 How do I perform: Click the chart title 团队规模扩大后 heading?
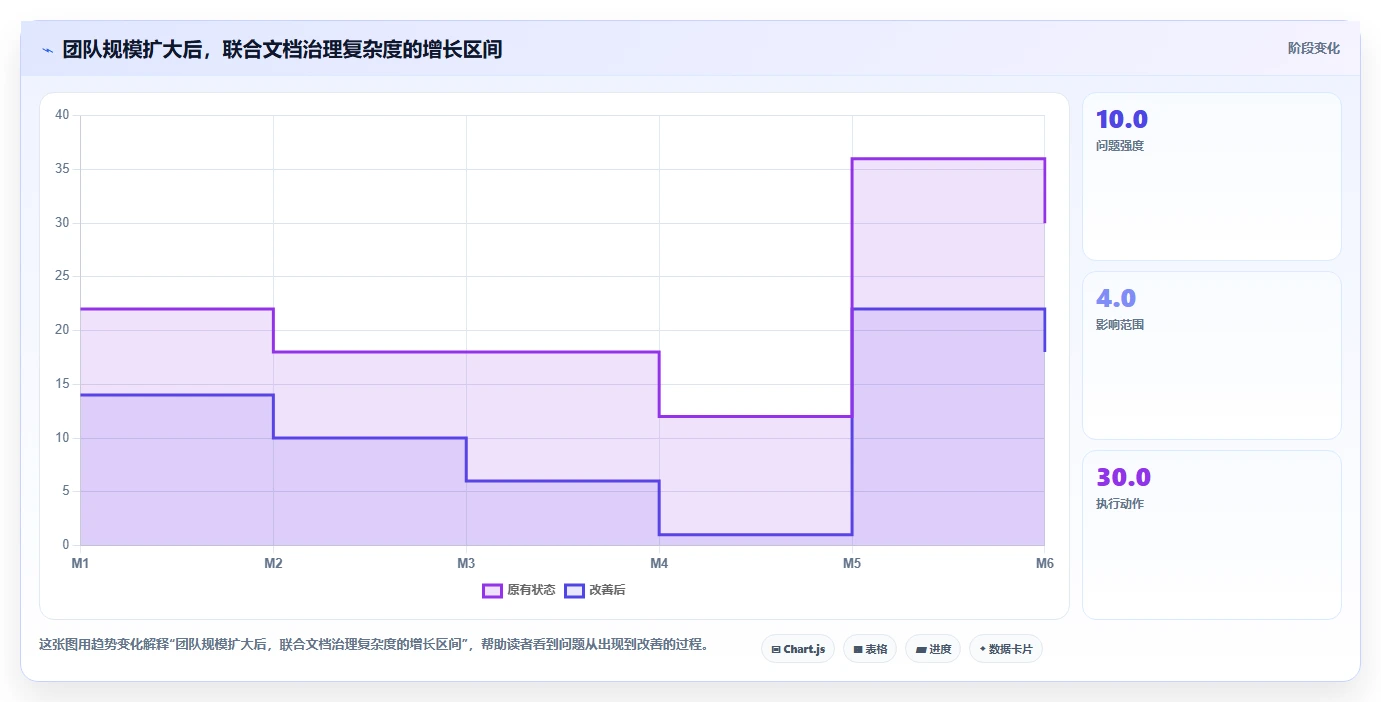pos(282,49)
